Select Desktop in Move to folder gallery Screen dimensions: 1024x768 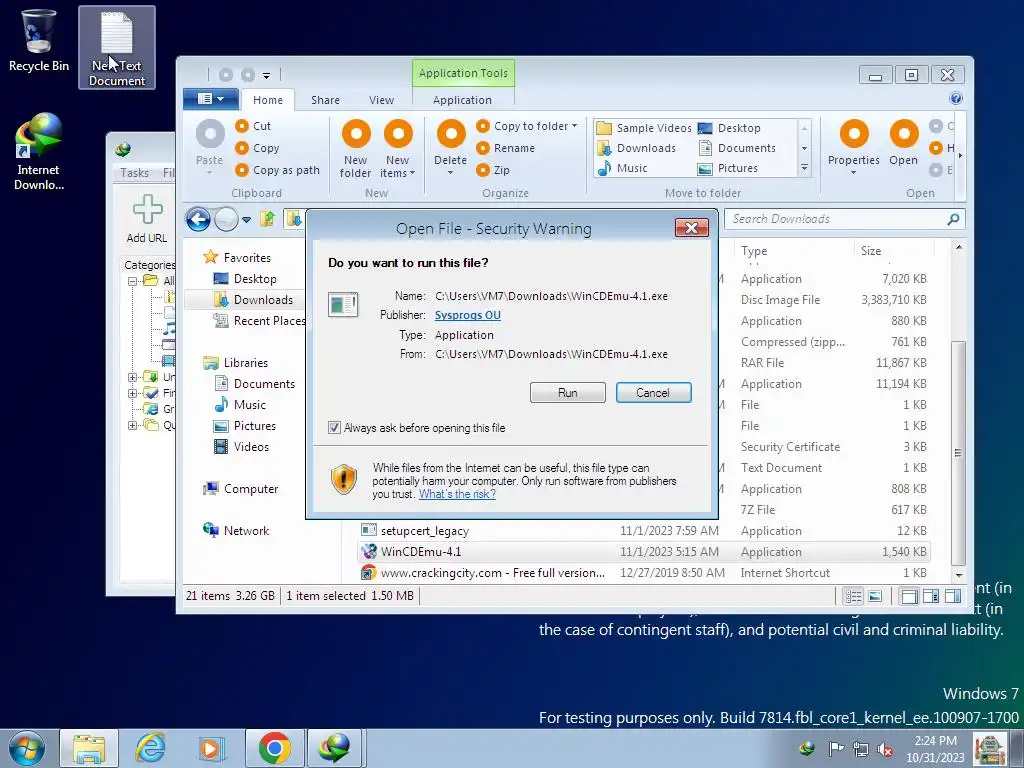tap(729, 128)
